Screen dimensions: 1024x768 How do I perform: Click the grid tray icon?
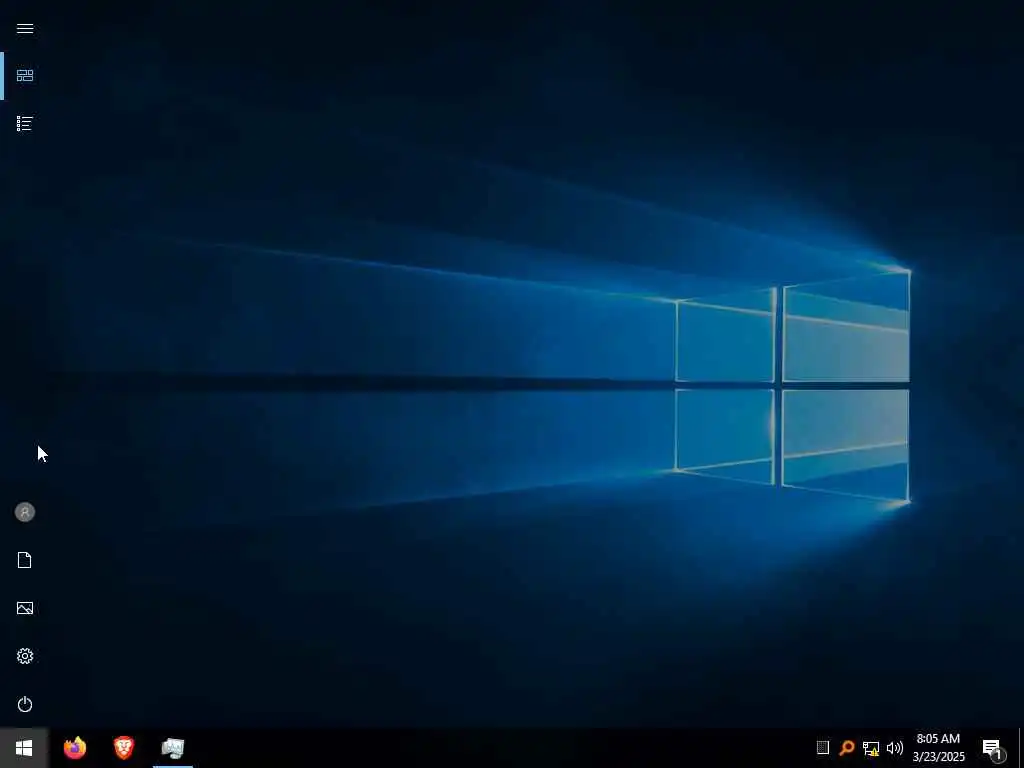click(x=823, y=748)
